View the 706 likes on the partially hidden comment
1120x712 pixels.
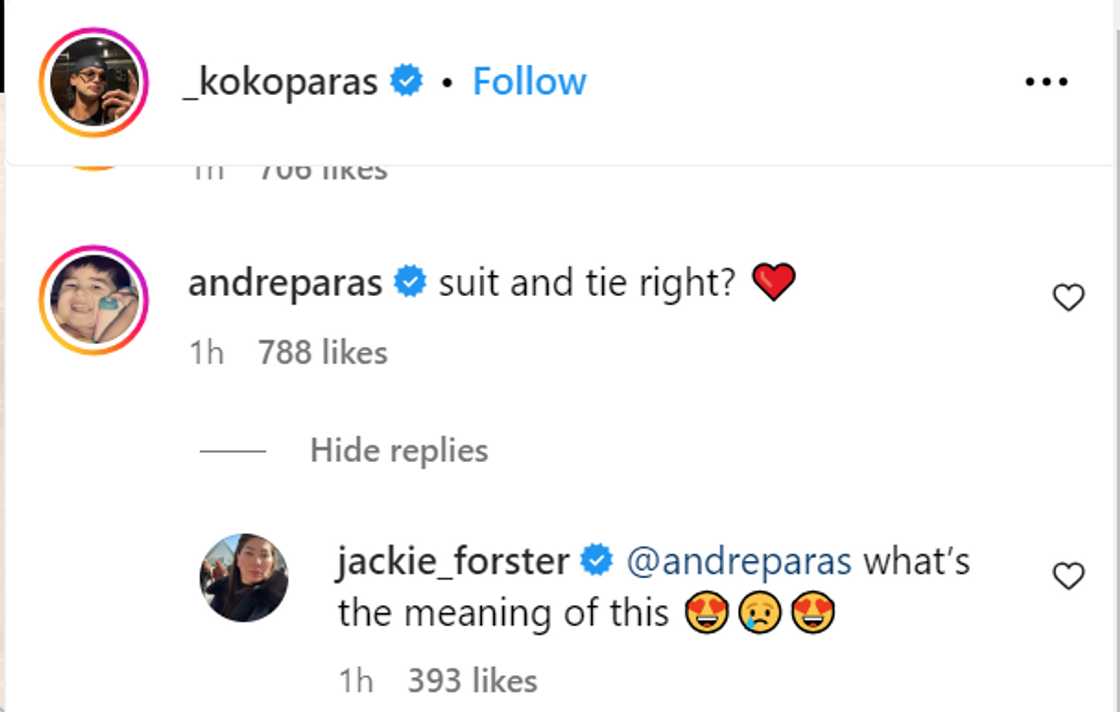pyautogui.click(x=322, y=172)
